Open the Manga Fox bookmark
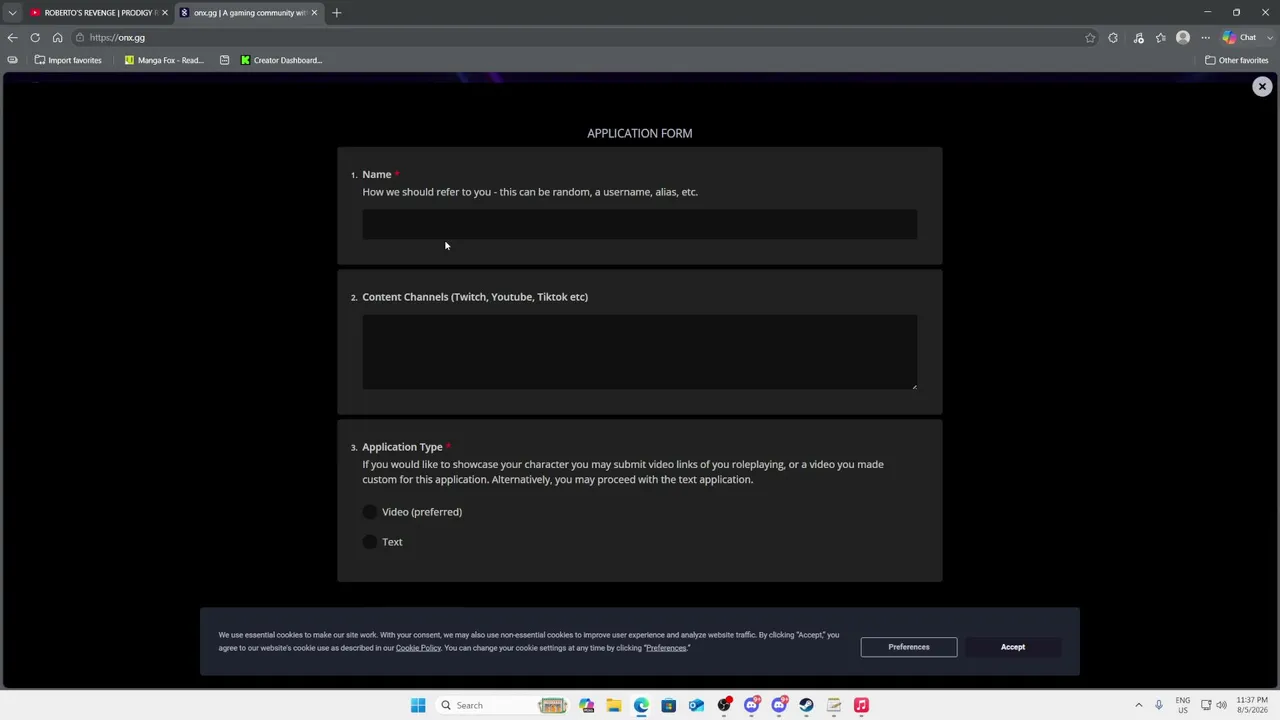Viewport: 1280px width, 720px height. (164, 60)
